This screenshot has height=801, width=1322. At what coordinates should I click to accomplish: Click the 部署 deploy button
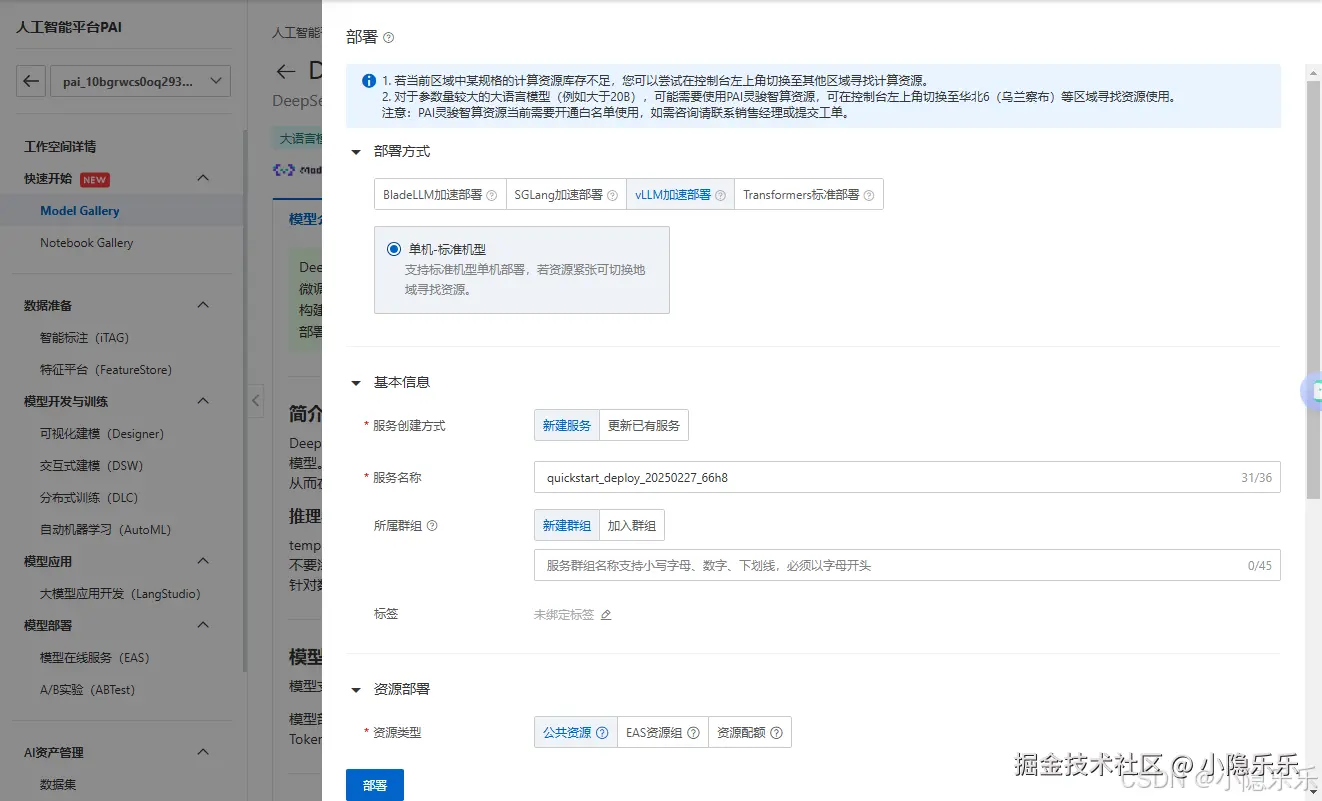point(374,785)
